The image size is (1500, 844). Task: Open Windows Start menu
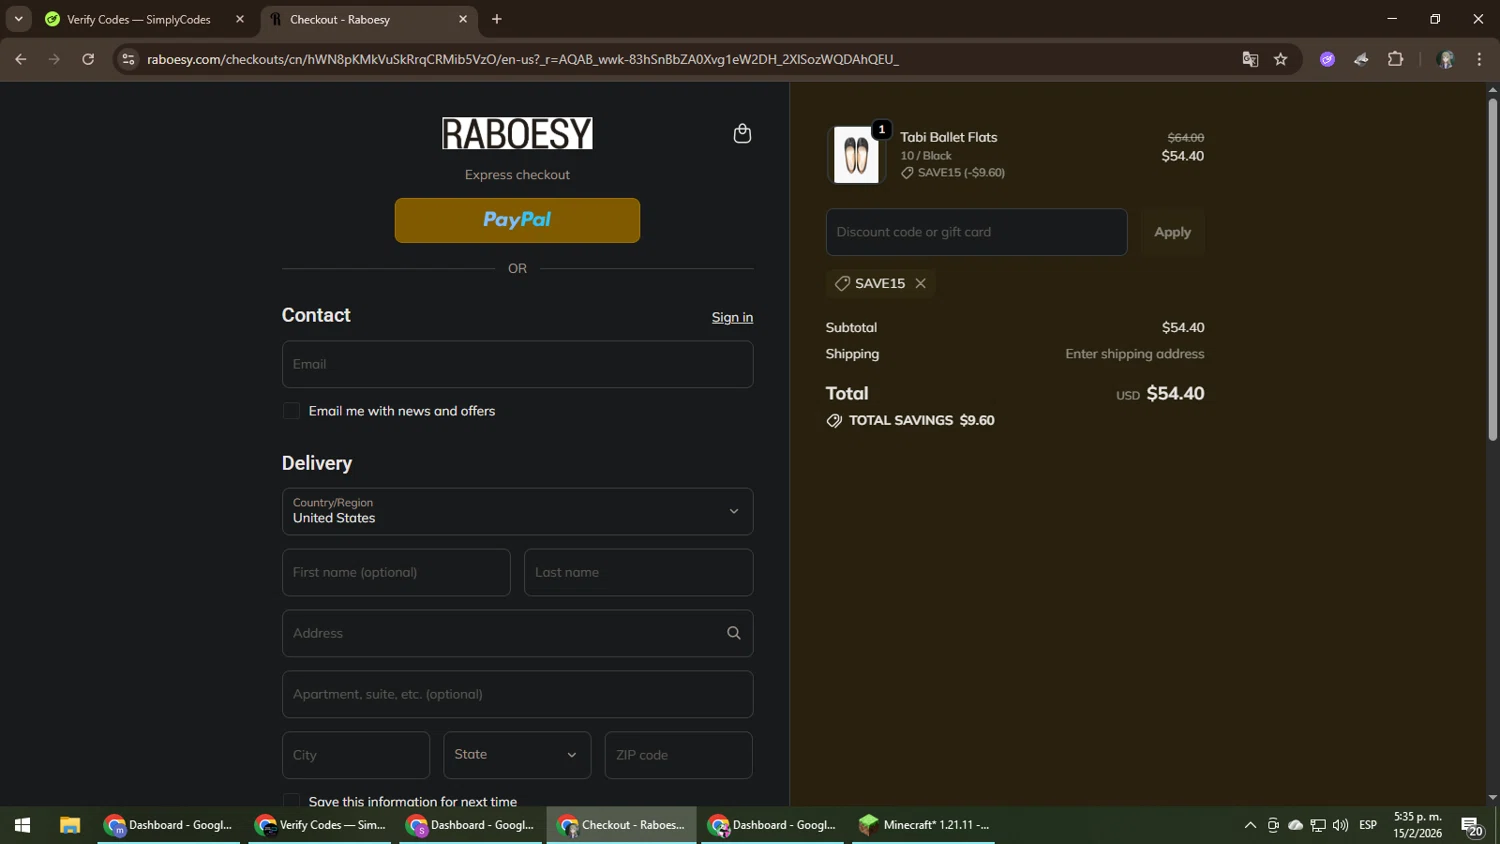22,825
